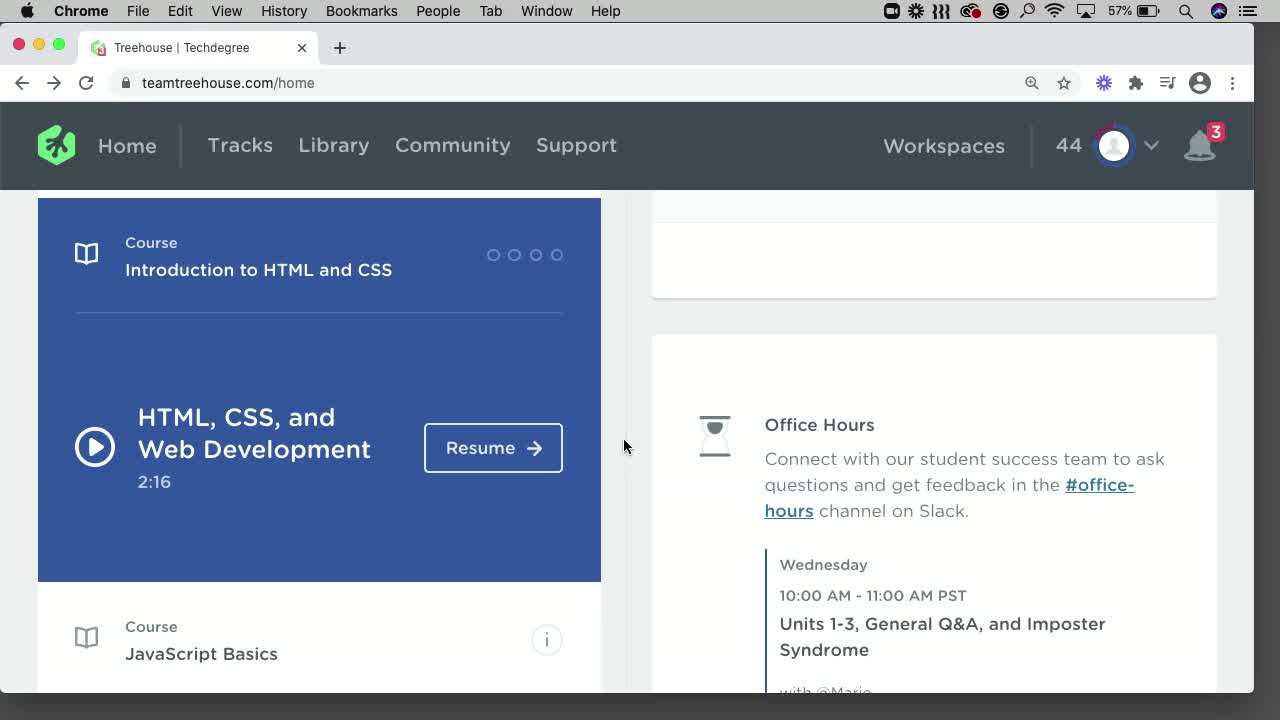Expand the profile dropdown chevron
The width and height of the screenshot is (1280, 720).
coord(1151,145)
